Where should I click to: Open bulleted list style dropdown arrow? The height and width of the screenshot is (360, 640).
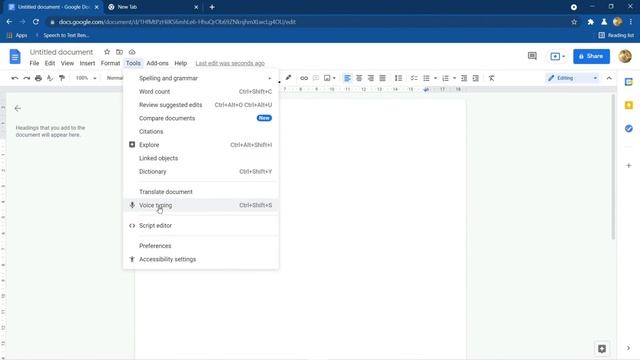coord(435,78)
